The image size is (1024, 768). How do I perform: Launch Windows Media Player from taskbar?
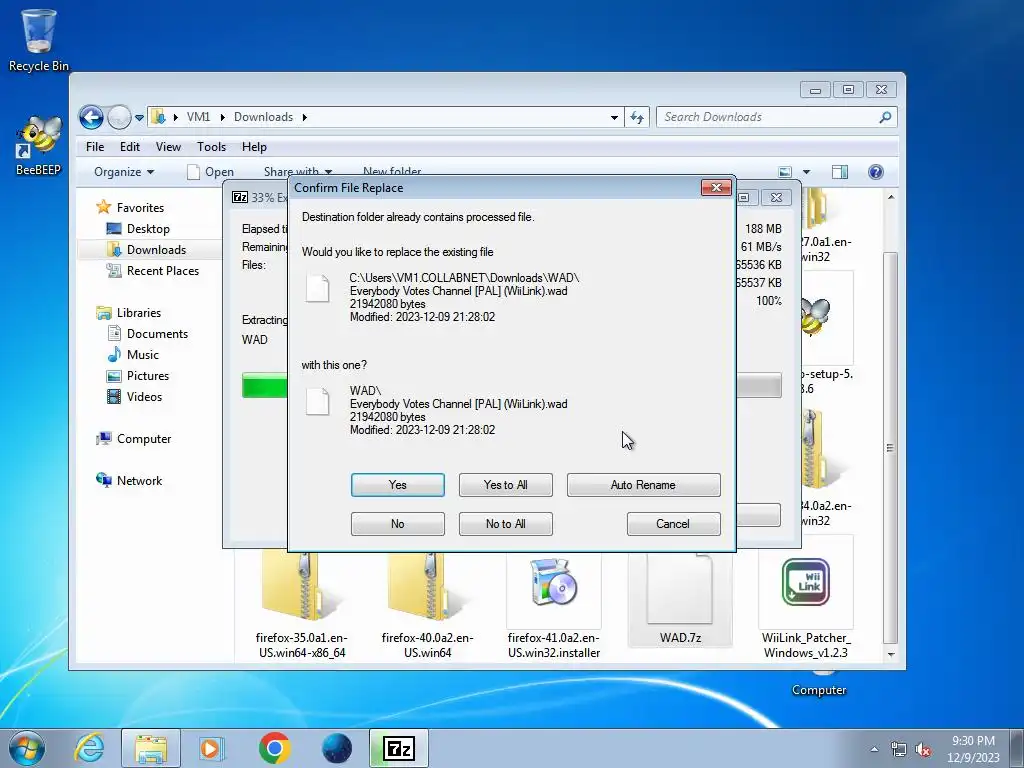[211, 748]
